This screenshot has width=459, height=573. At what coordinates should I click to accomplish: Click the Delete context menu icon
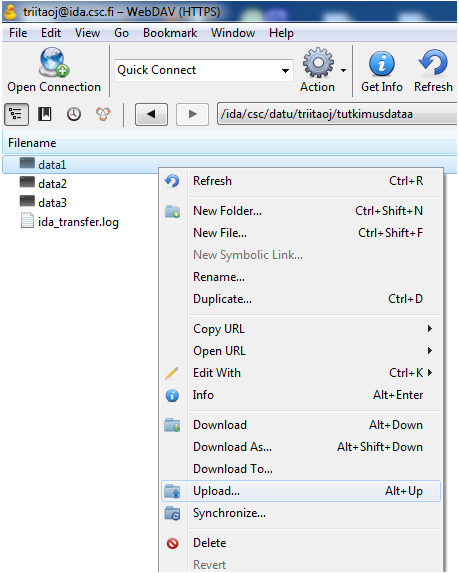(172, 543)
